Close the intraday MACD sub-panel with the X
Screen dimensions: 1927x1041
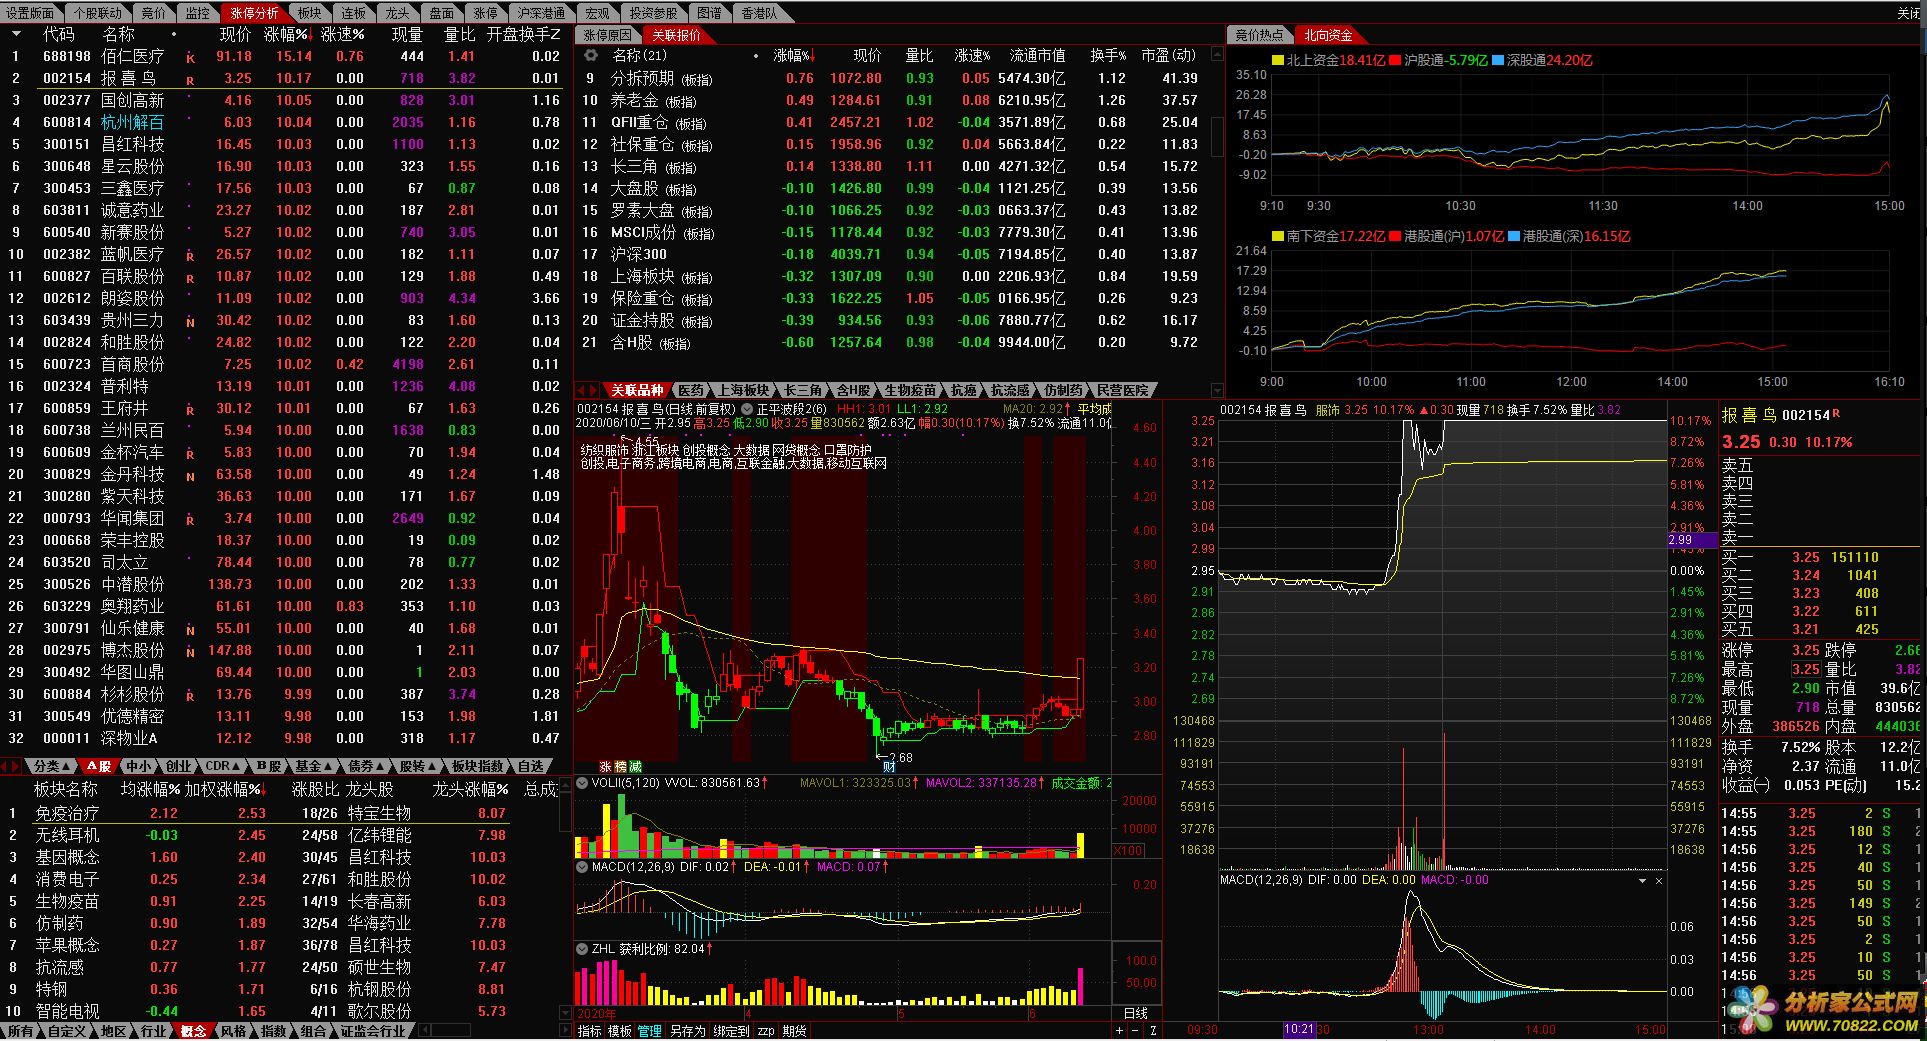tap(1659, 881)
